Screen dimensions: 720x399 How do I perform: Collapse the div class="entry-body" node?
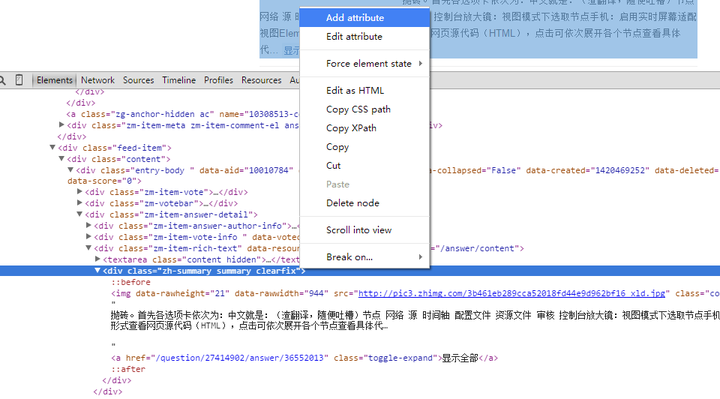click(70, 170)
